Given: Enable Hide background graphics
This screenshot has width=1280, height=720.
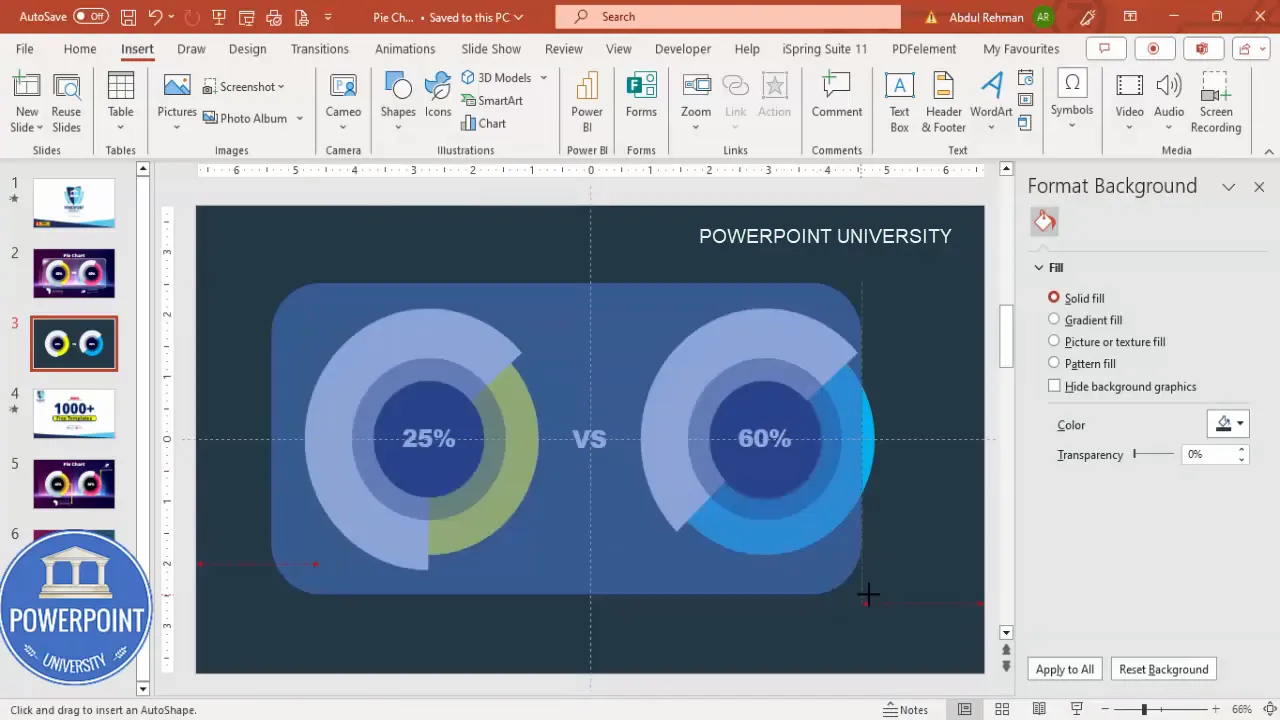Looking at the screenshot, I should (1054, 386).
